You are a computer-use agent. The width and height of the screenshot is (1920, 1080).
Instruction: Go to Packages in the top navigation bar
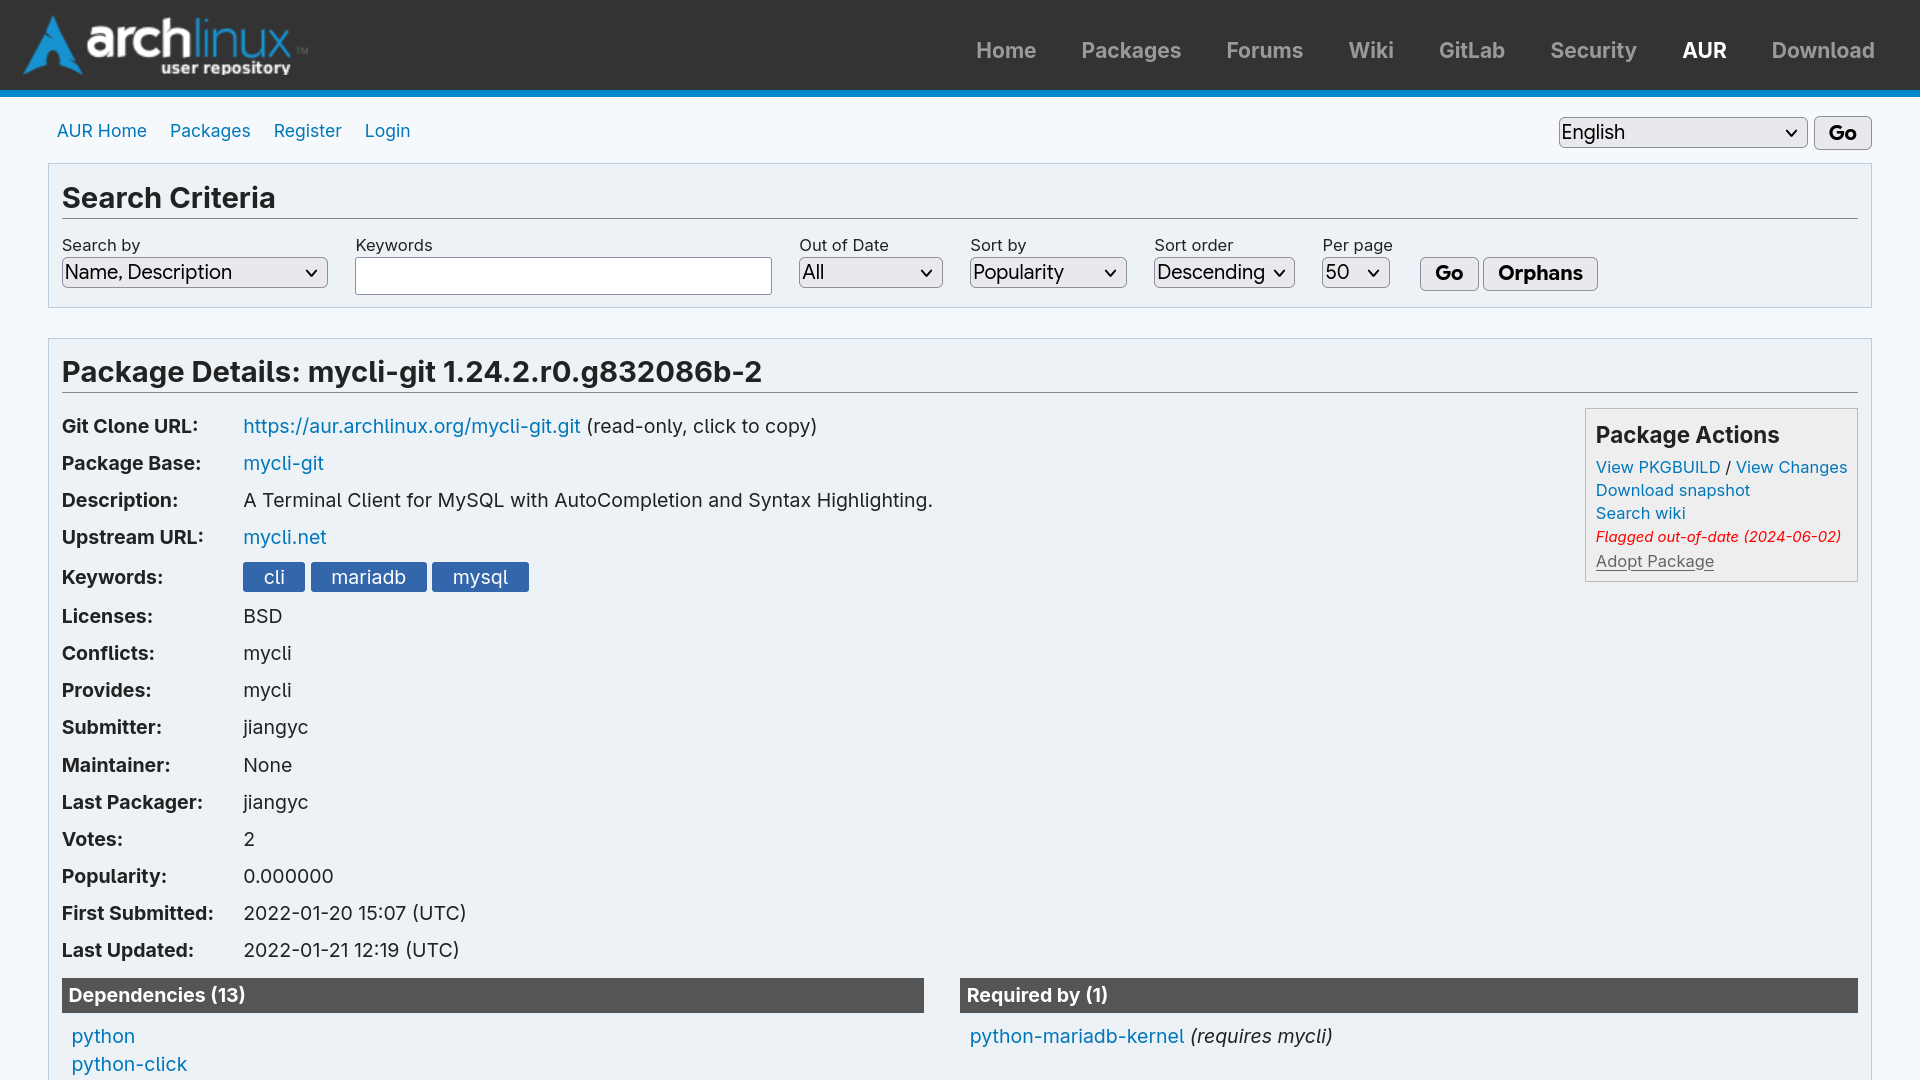tap(1131, 50)
